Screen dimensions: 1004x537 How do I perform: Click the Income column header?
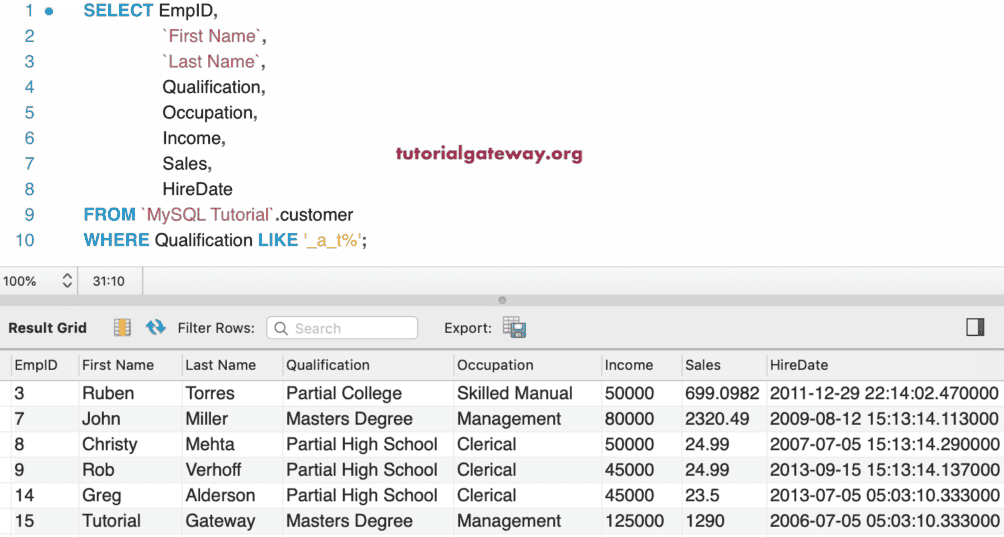coord(629,365)
